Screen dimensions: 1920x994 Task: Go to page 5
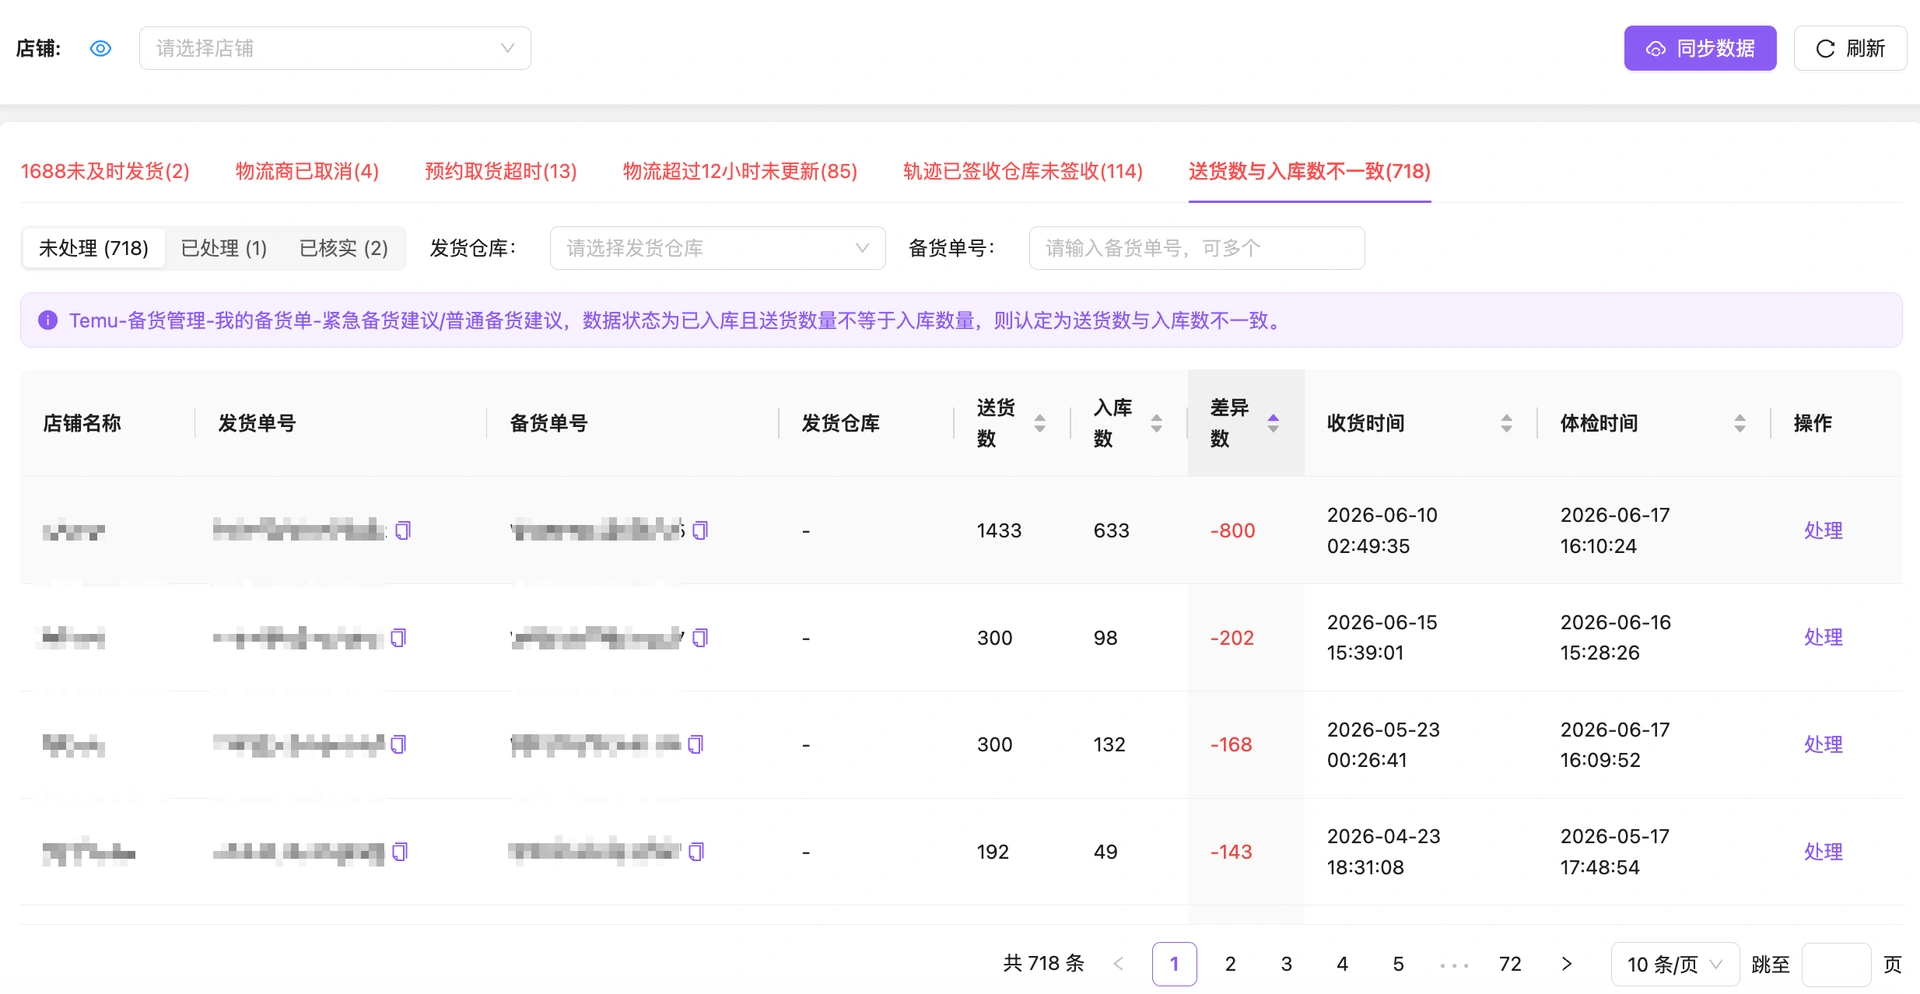(1398, 964)
